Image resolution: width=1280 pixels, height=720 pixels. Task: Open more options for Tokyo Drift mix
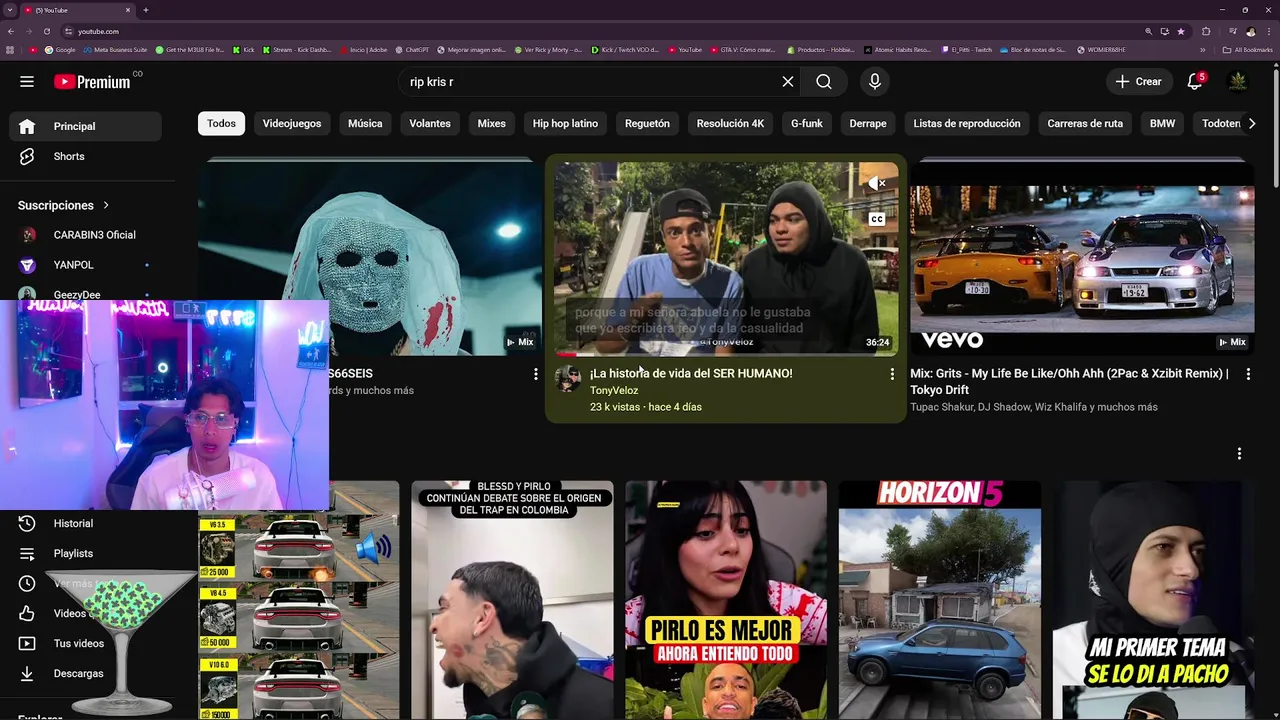click(x=1248, y=374)
